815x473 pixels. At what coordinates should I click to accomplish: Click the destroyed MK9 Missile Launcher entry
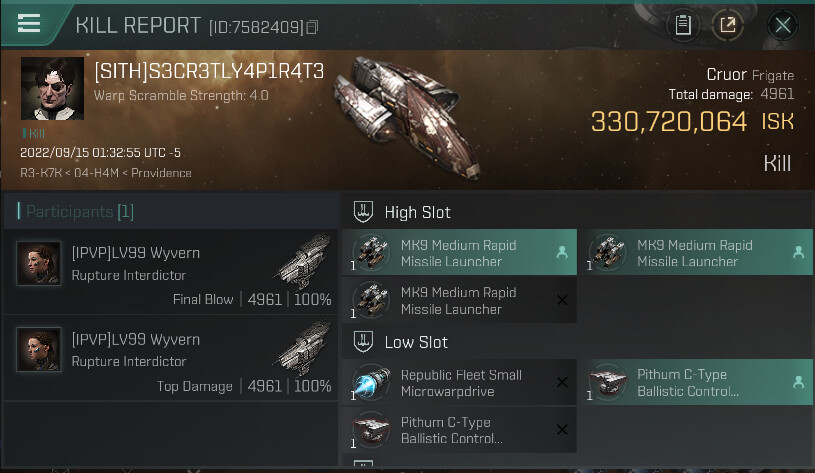click(x=459, y=300)
